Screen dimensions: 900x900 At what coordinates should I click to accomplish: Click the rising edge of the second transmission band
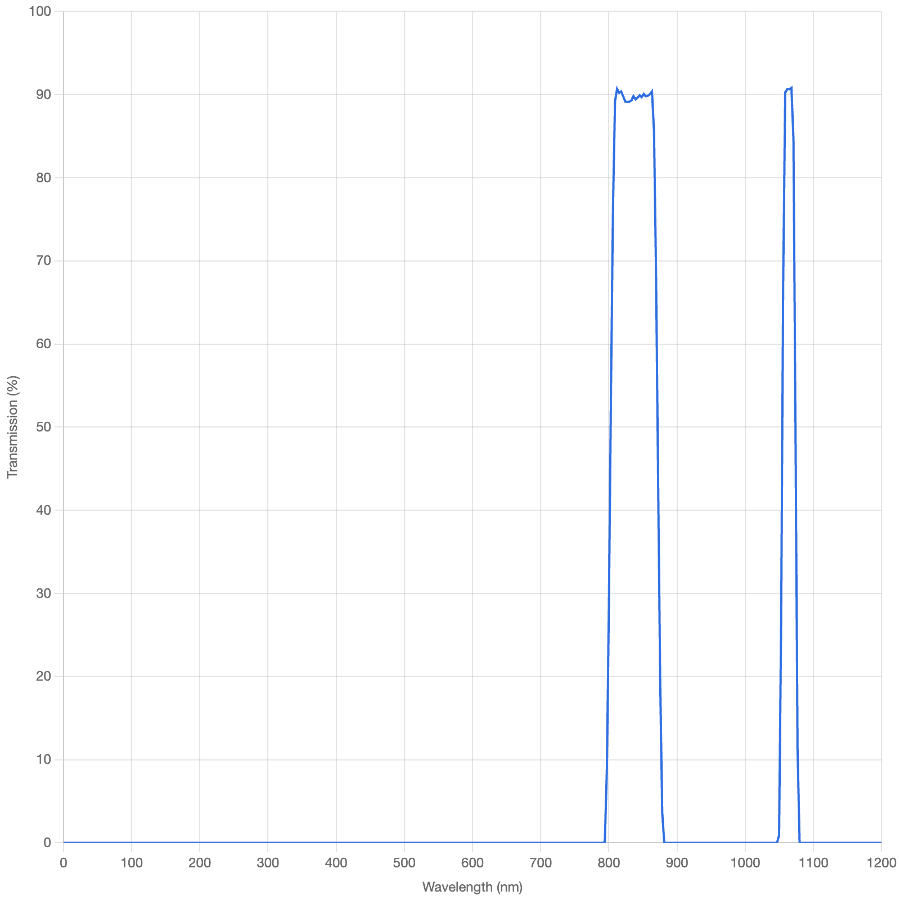coord(779,450)
